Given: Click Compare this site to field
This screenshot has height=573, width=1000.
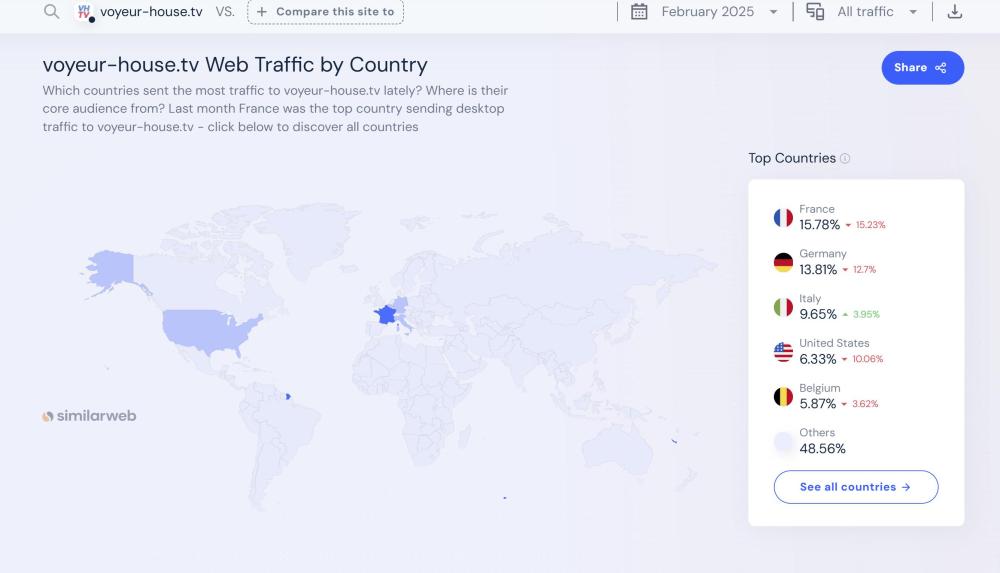Looking at the screenshot, I should [x=326, y=12].
